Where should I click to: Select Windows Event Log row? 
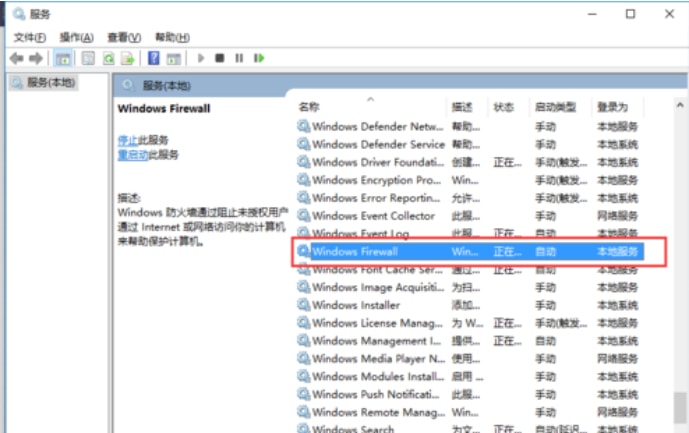[470, 233]
